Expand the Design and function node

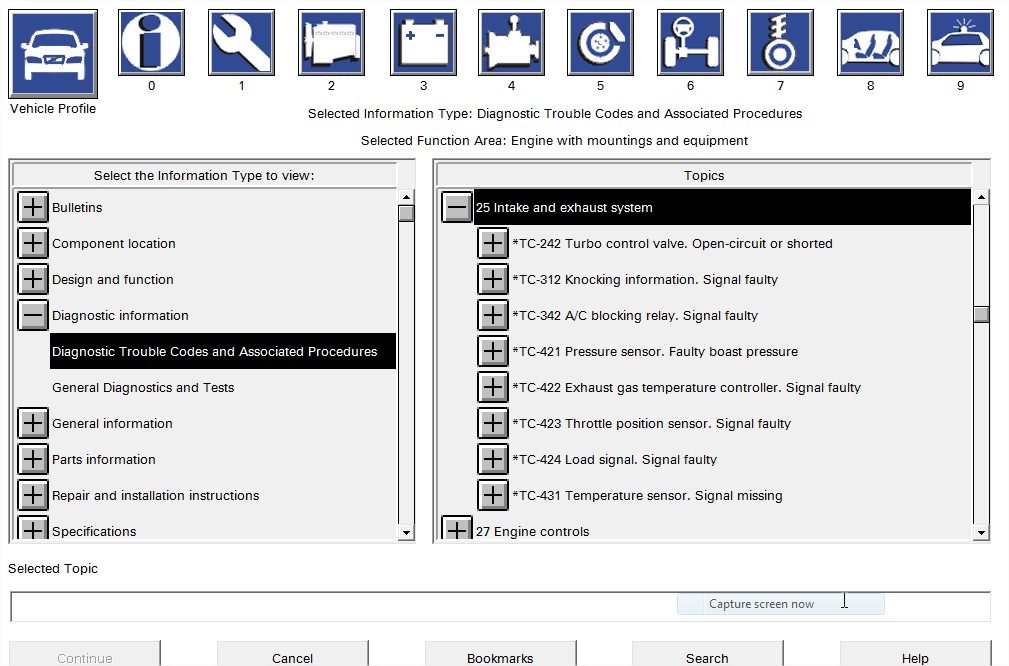(33, 279)
